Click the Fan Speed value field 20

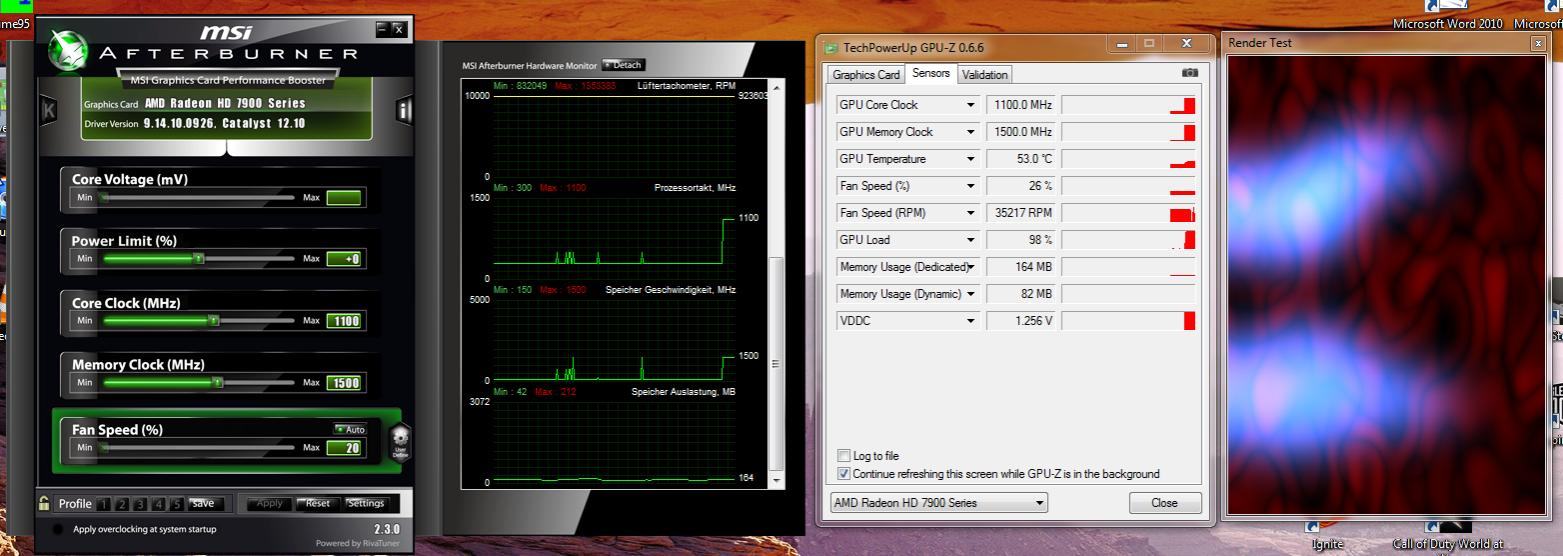344,448
